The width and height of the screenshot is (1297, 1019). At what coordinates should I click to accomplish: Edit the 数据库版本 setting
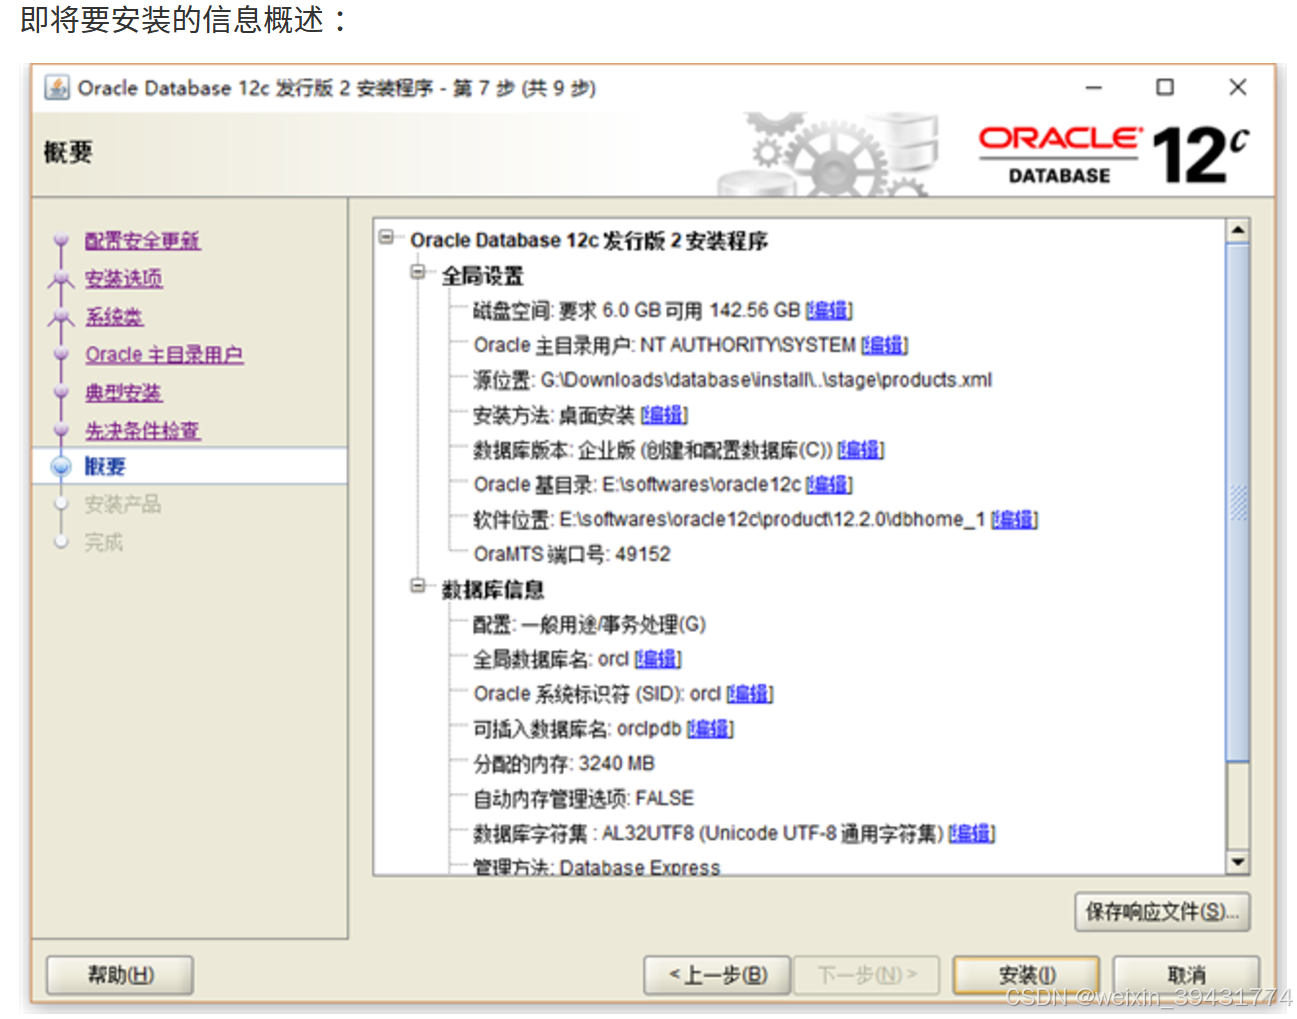tap(858, 449)
